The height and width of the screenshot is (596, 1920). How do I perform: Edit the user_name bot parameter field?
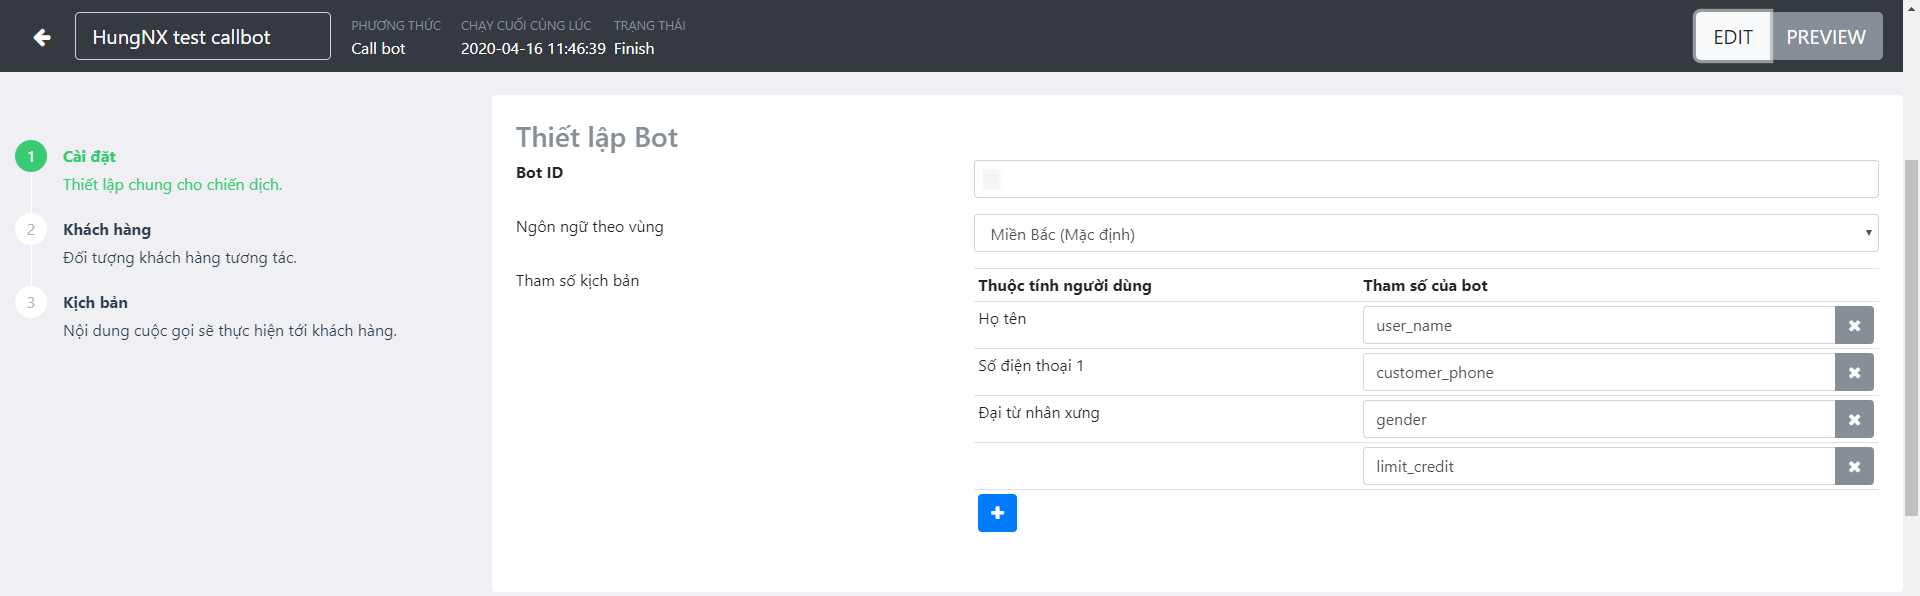(1597, 326)
